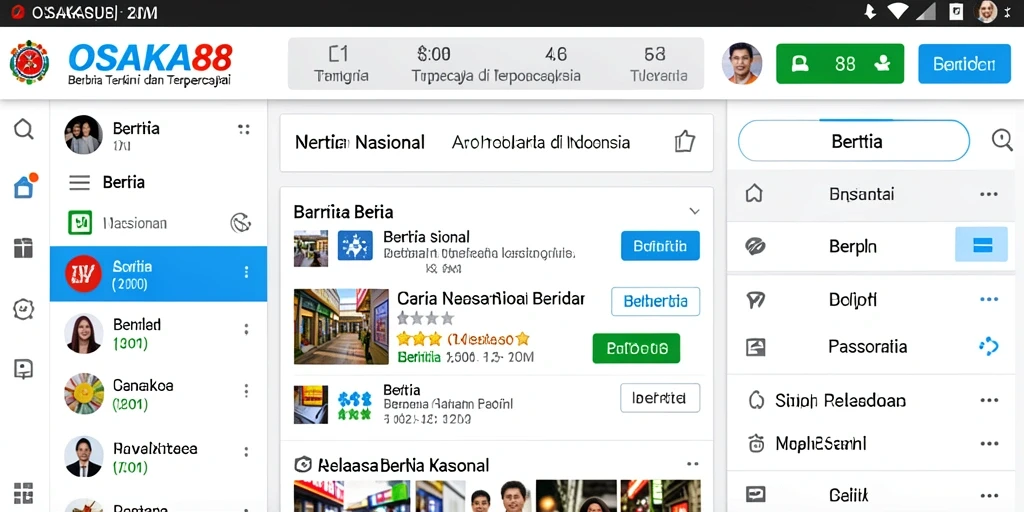Image resolution: width=1024 pixels, height=512 pixels.
Task: Select the Trpecaya di Ierpocagksia tab
Action: point(496,64)
